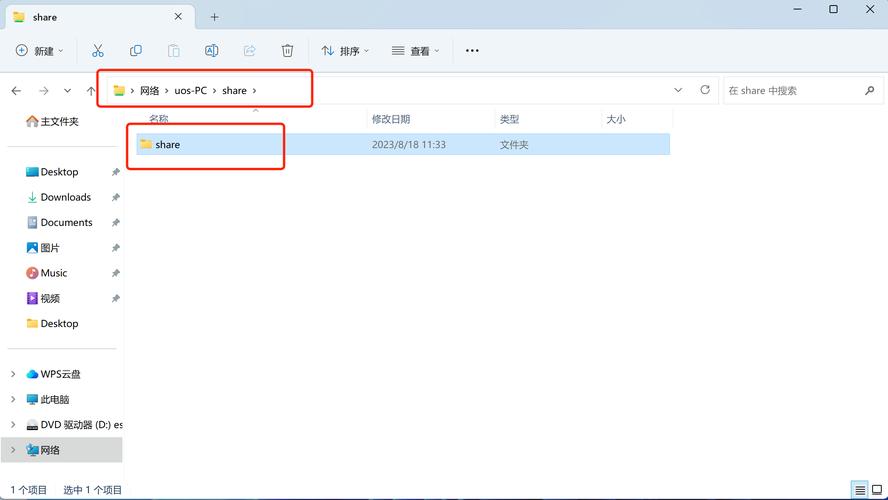
Task: Click the Rename icon in toolbar
Action: tap(211, 51)
